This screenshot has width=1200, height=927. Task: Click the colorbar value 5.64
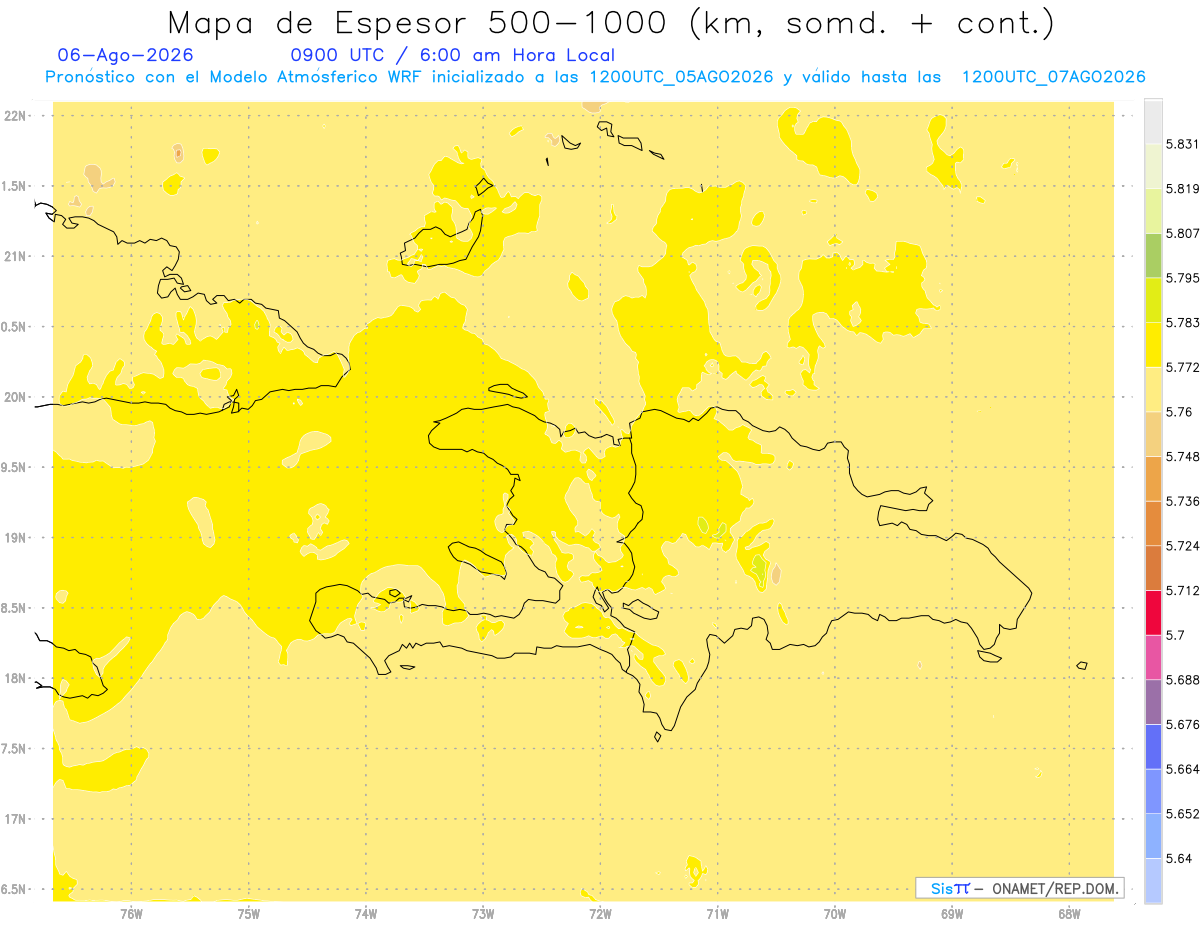1179,859
